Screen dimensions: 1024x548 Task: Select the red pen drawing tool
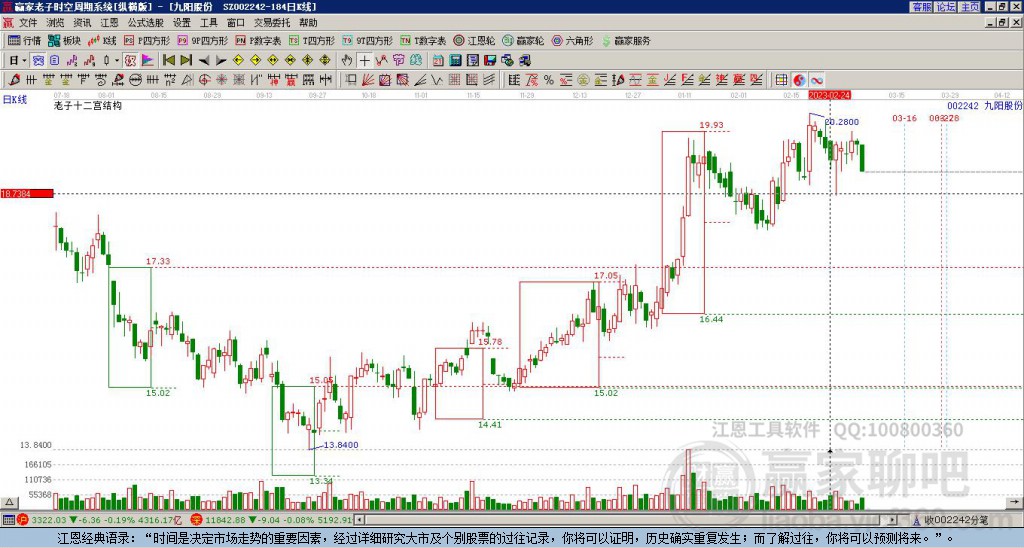(14, 80)
